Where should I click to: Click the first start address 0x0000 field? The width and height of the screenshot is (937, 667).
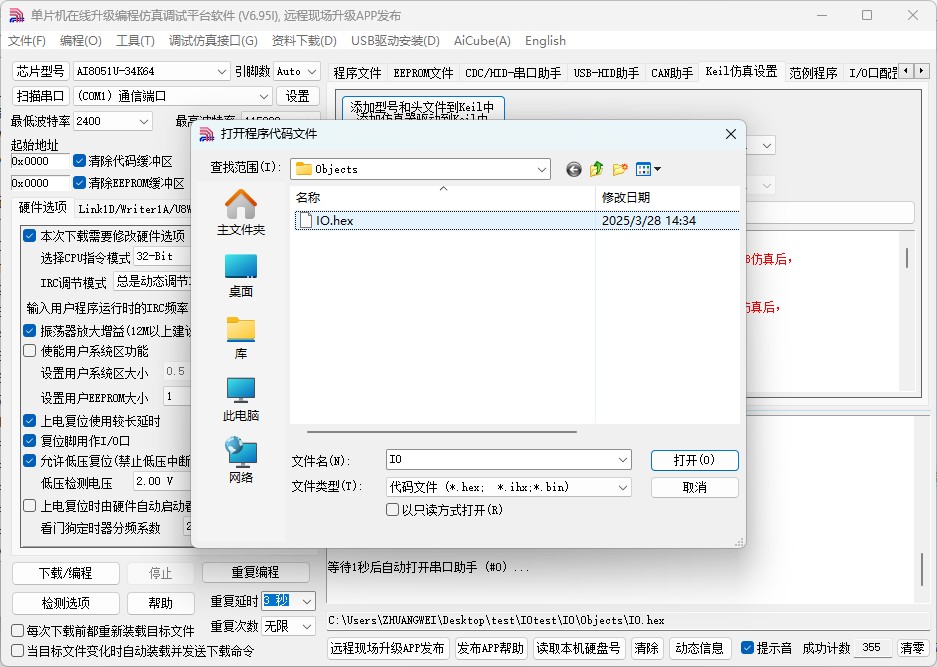click(x=40, y=161)
